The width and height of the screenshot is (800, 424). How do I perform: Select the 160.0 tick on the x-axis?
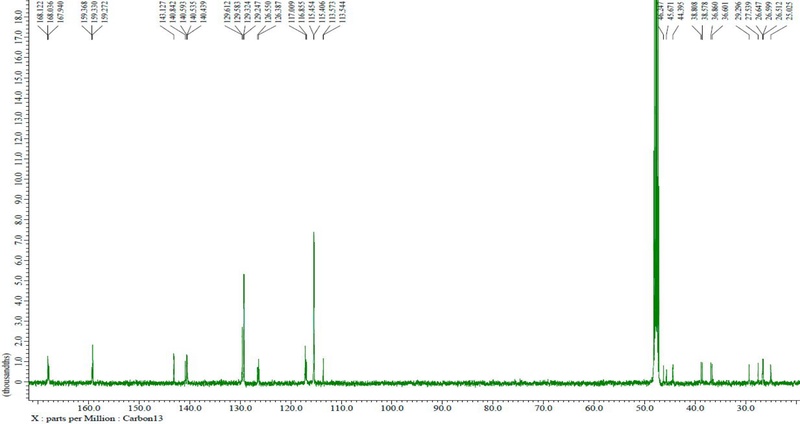coord(89,407)
